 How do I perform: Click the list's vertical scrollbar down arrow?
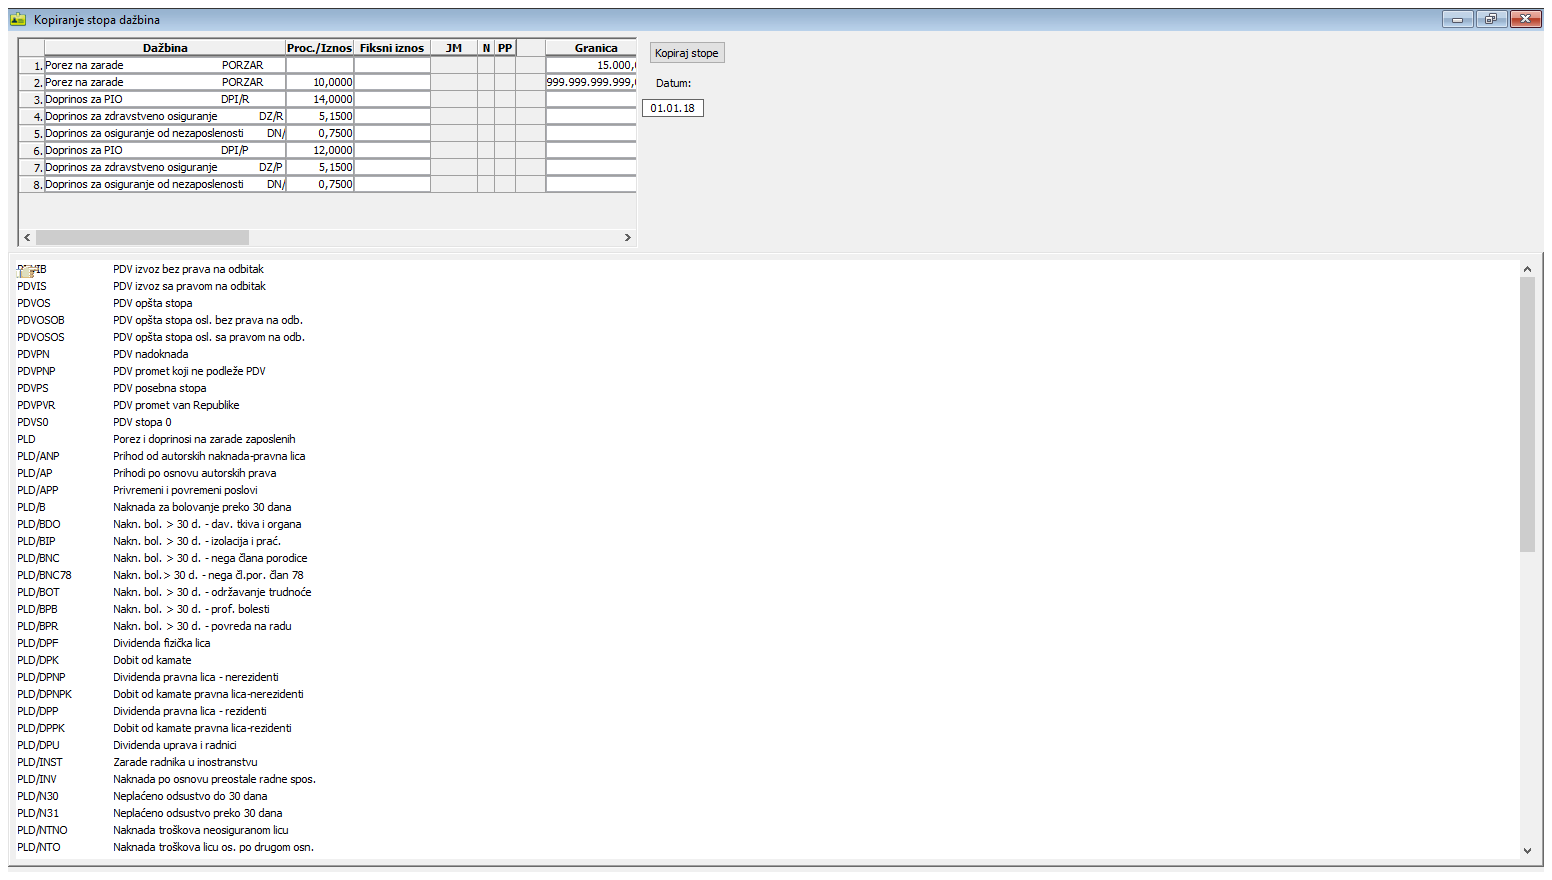pyautogui.click(x=1527, y=850)
